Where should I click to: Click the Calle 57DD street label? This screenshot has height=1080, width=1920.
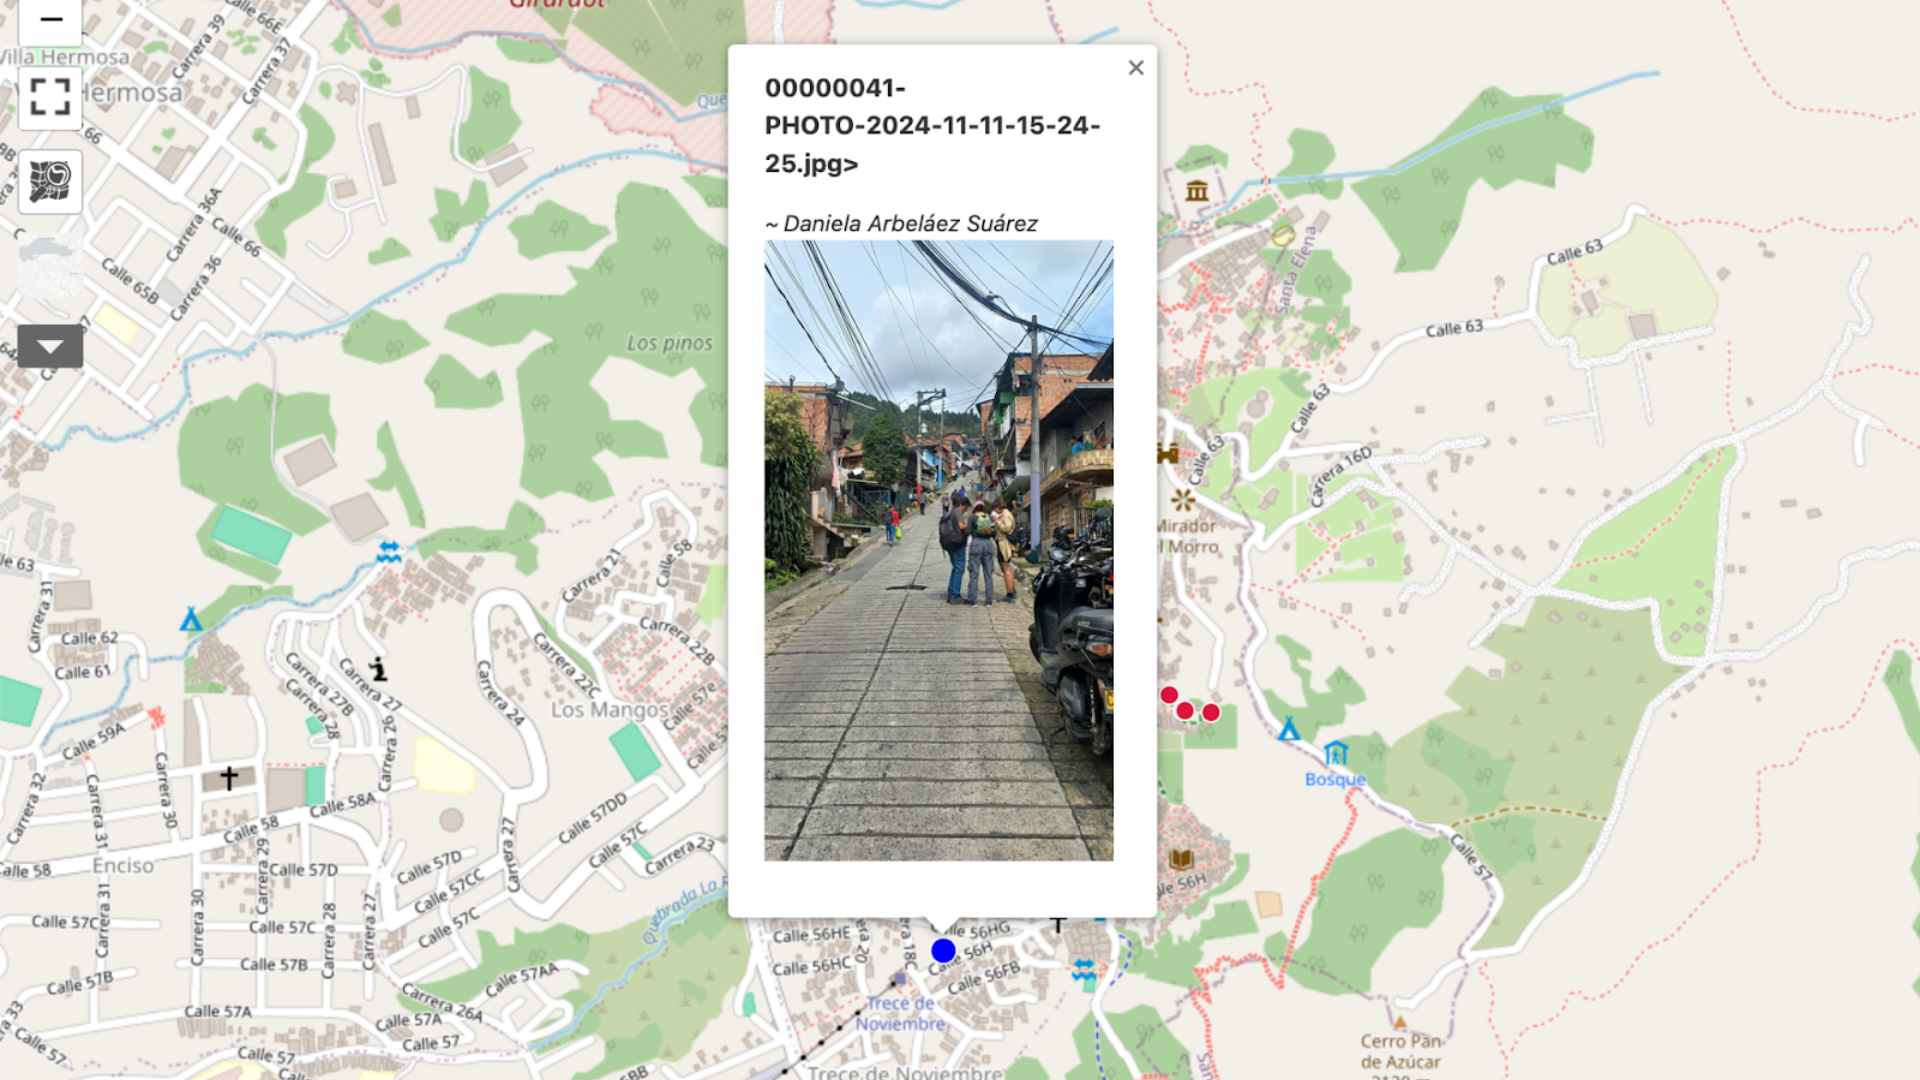pyautogui.click(x=592, y=818)
